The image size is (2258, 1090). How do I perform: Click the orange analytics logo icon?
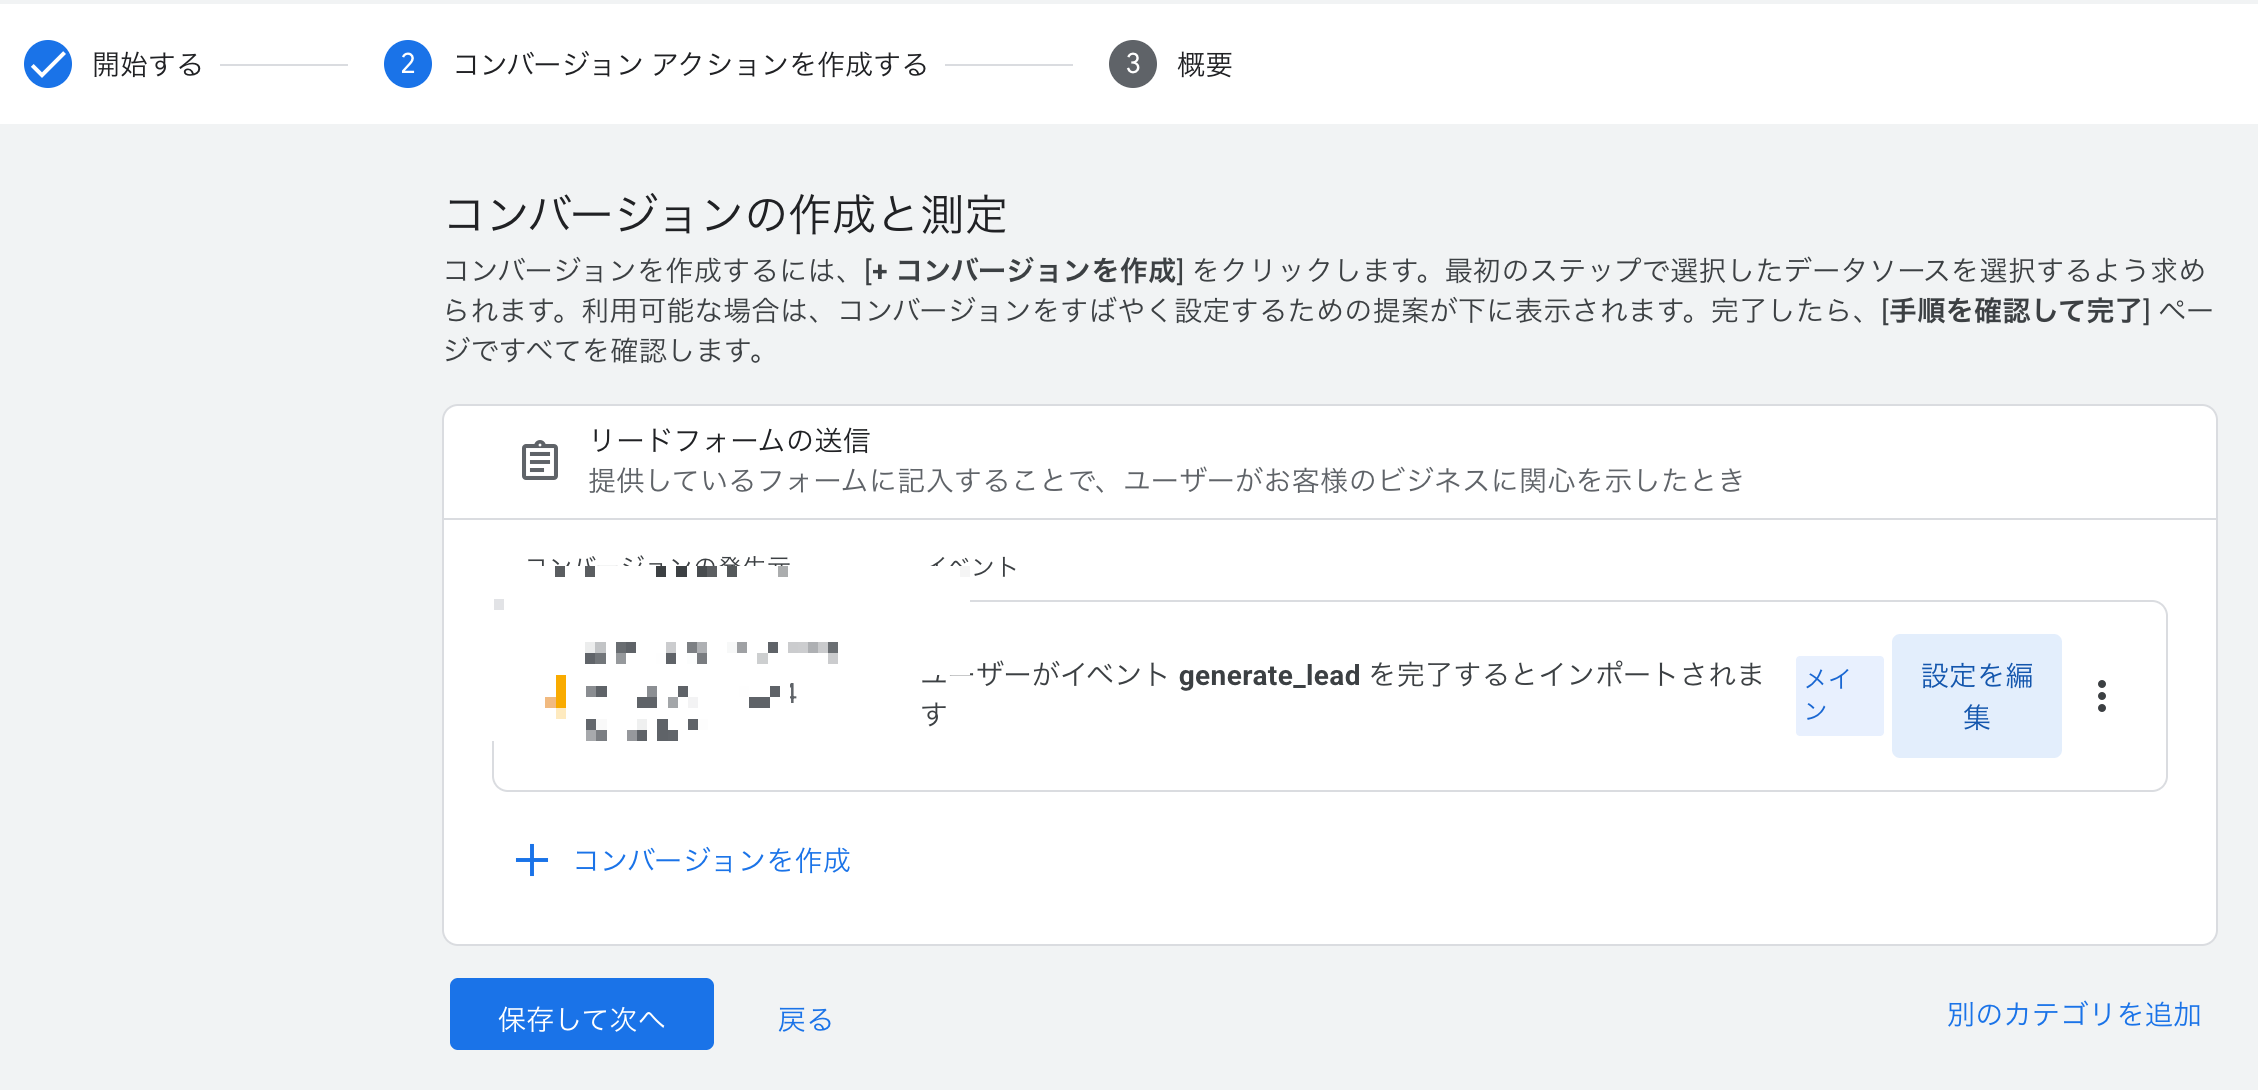(x=556, y=696)
